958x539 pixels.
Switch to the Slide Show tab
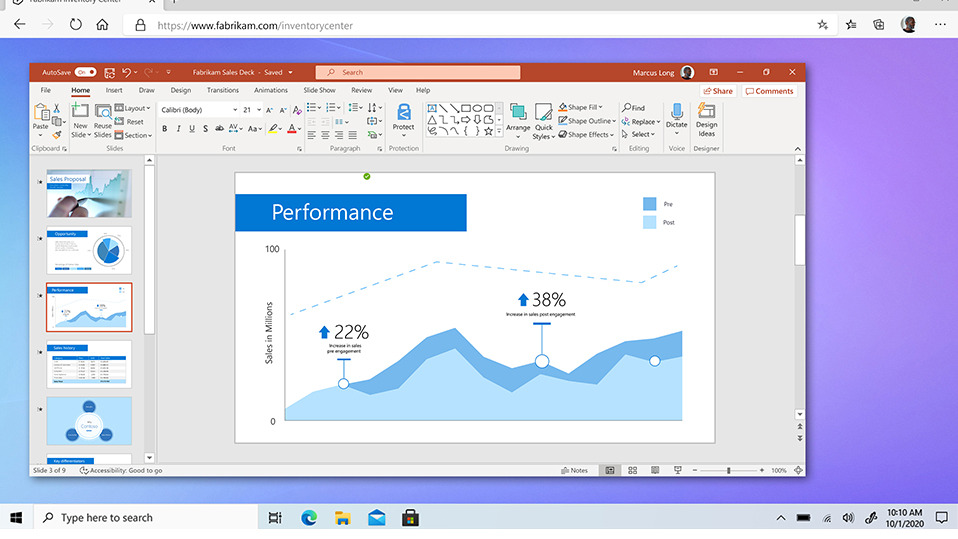(320, 90)
